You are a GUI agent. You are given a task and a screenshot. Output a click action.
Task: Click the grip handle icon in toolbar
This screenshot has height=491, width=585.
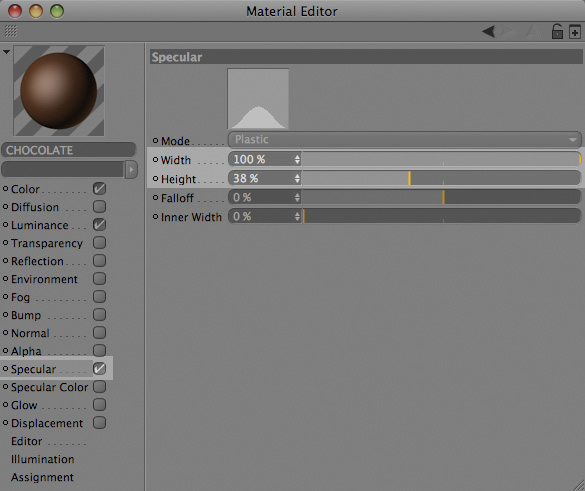click(11, 31)
